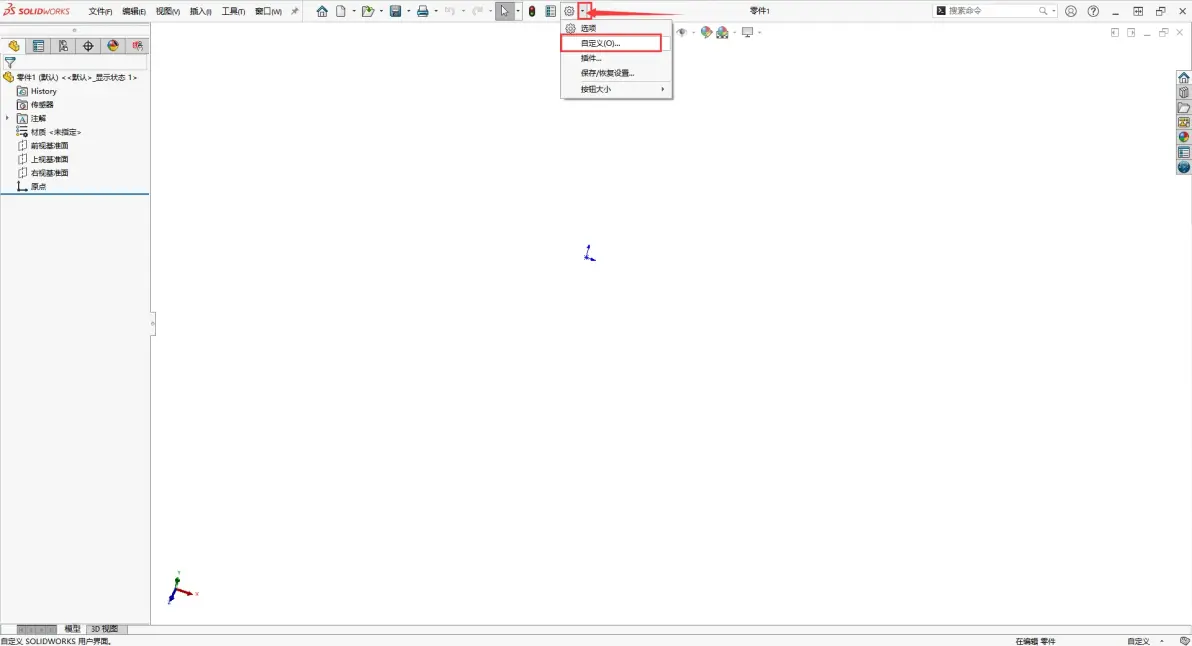Image resolution: width=1192 pixels, height=646 pixels.
Task: Open the DimXpertManager crosshair tab
Action: pos(88,46)
